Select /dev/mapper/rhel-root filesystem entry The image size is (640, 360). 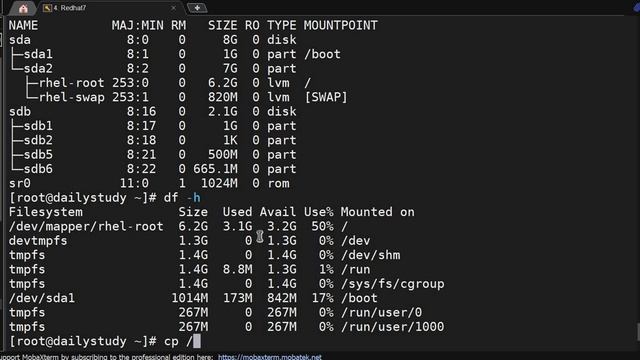click(86, 226)
